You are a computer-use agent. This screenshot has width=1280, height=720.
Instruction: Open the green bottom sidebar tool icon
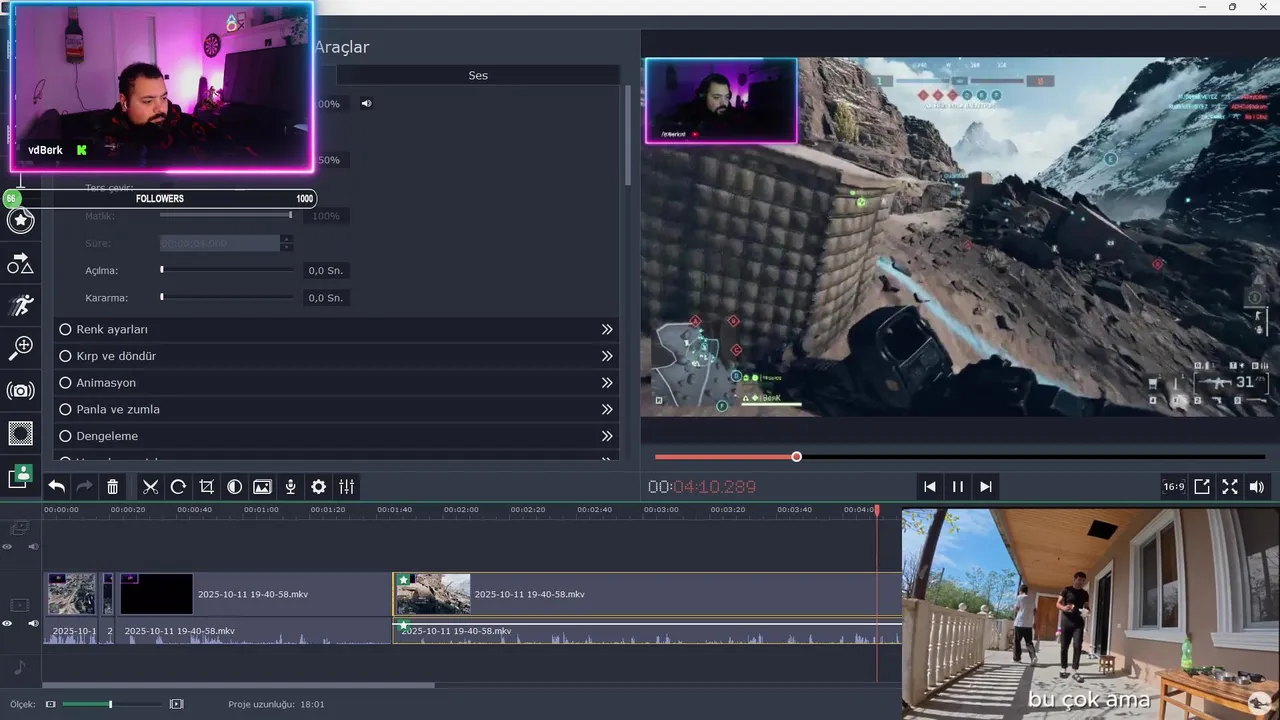(20, 476)
